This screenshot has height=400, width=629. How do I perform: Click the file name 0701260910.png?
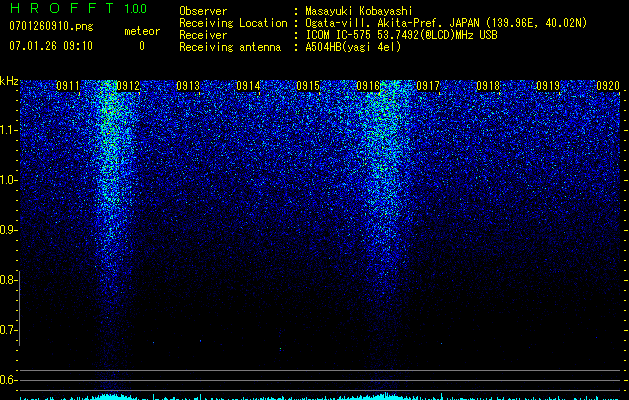tap(51, 26)
